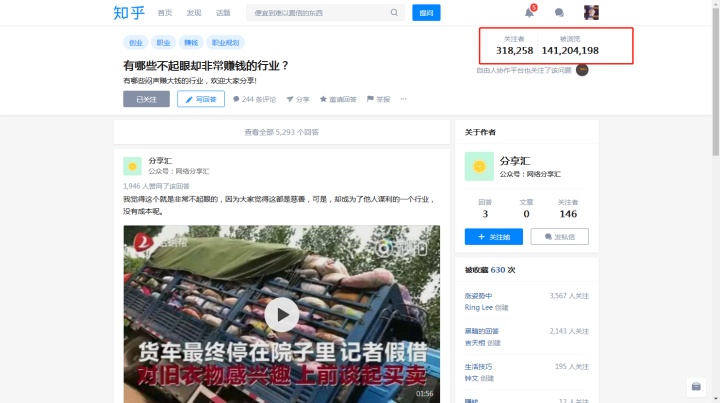Open 话题 in the navigation
The width and height of the screenshot is (720, 403).
(x=223, y=12)
